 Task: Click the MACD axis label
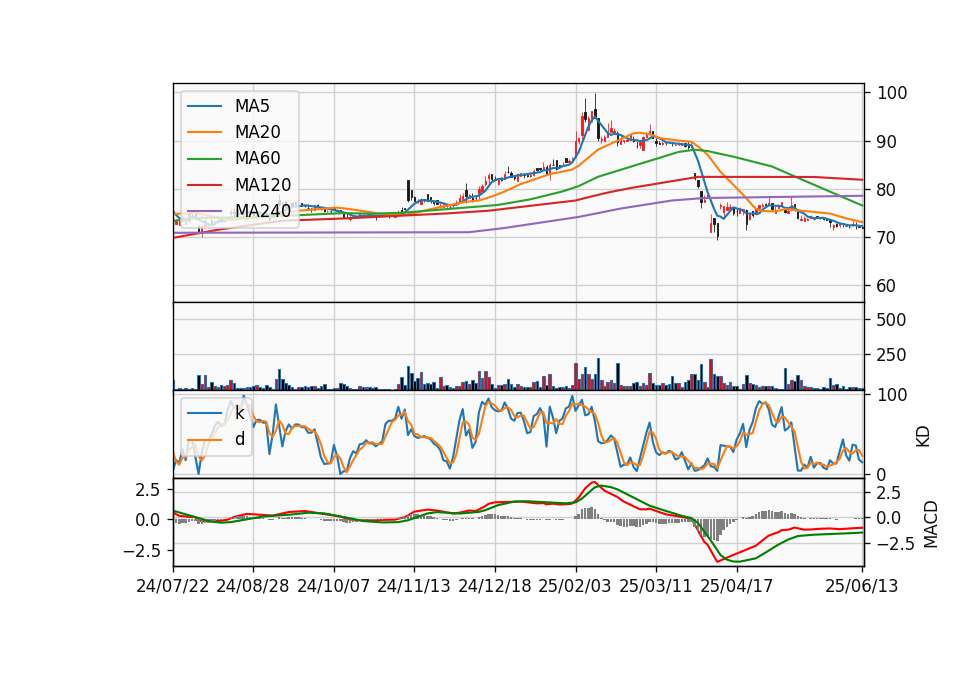tap(930, 524)
